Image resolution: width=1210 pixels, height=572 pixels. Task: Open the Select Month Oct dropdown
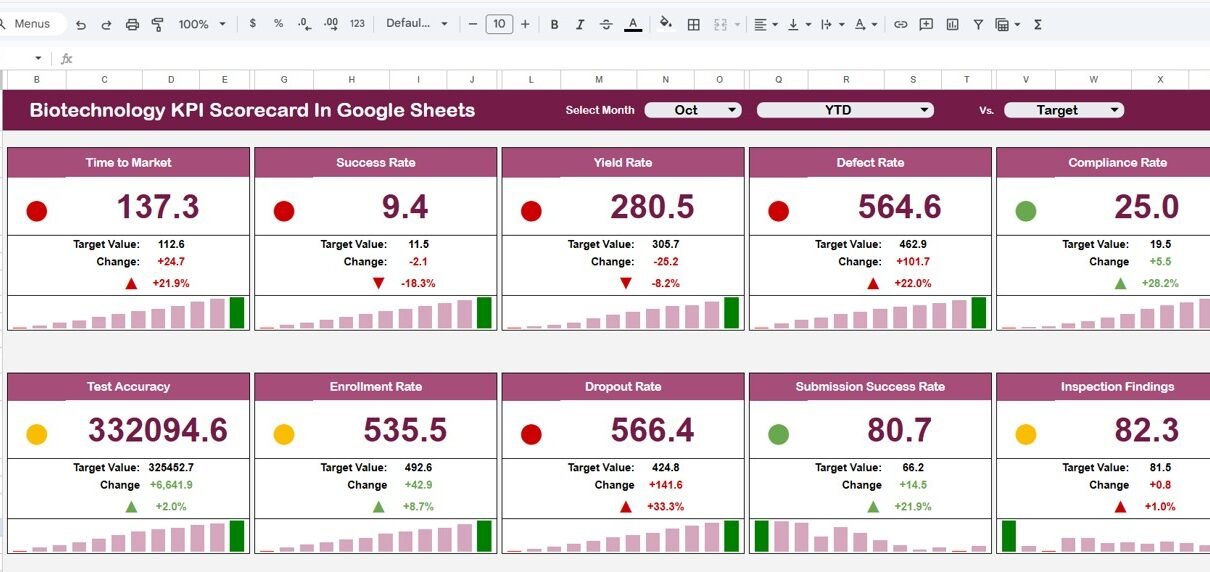(693, 110)
